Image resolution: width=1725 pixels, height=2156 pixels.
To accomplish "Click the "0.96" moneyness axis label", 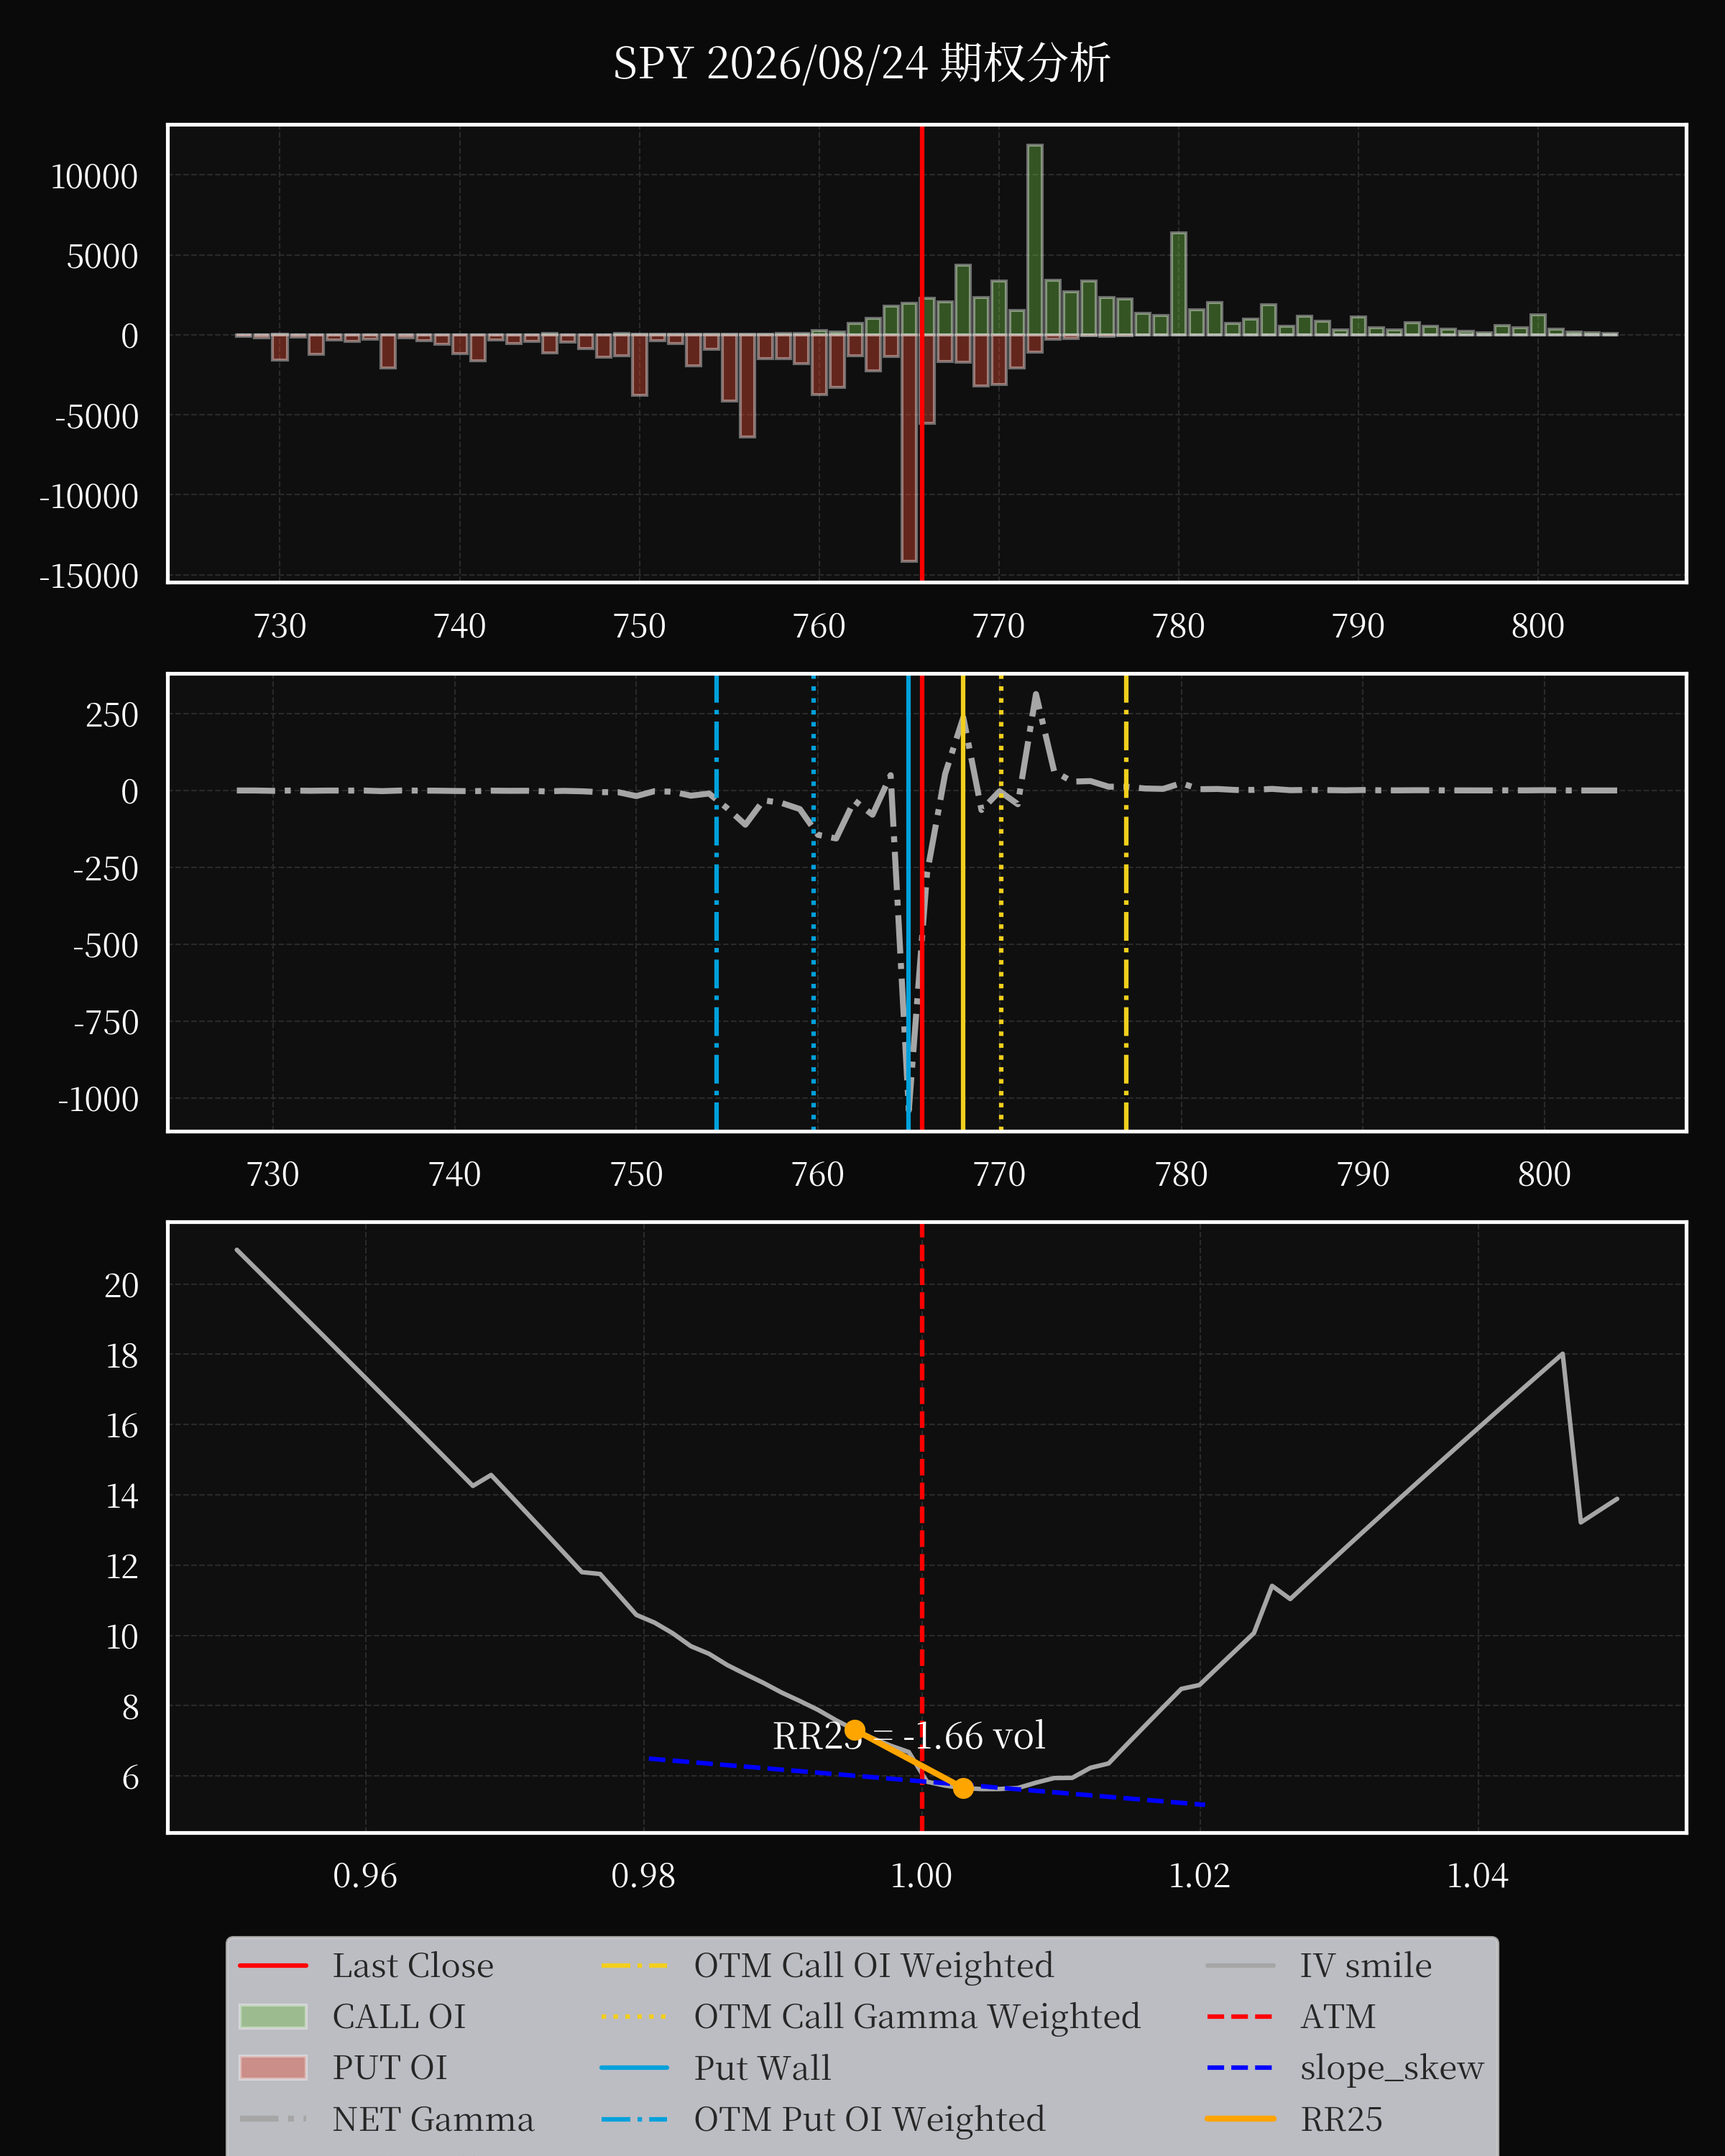I will click(365, 1875).
